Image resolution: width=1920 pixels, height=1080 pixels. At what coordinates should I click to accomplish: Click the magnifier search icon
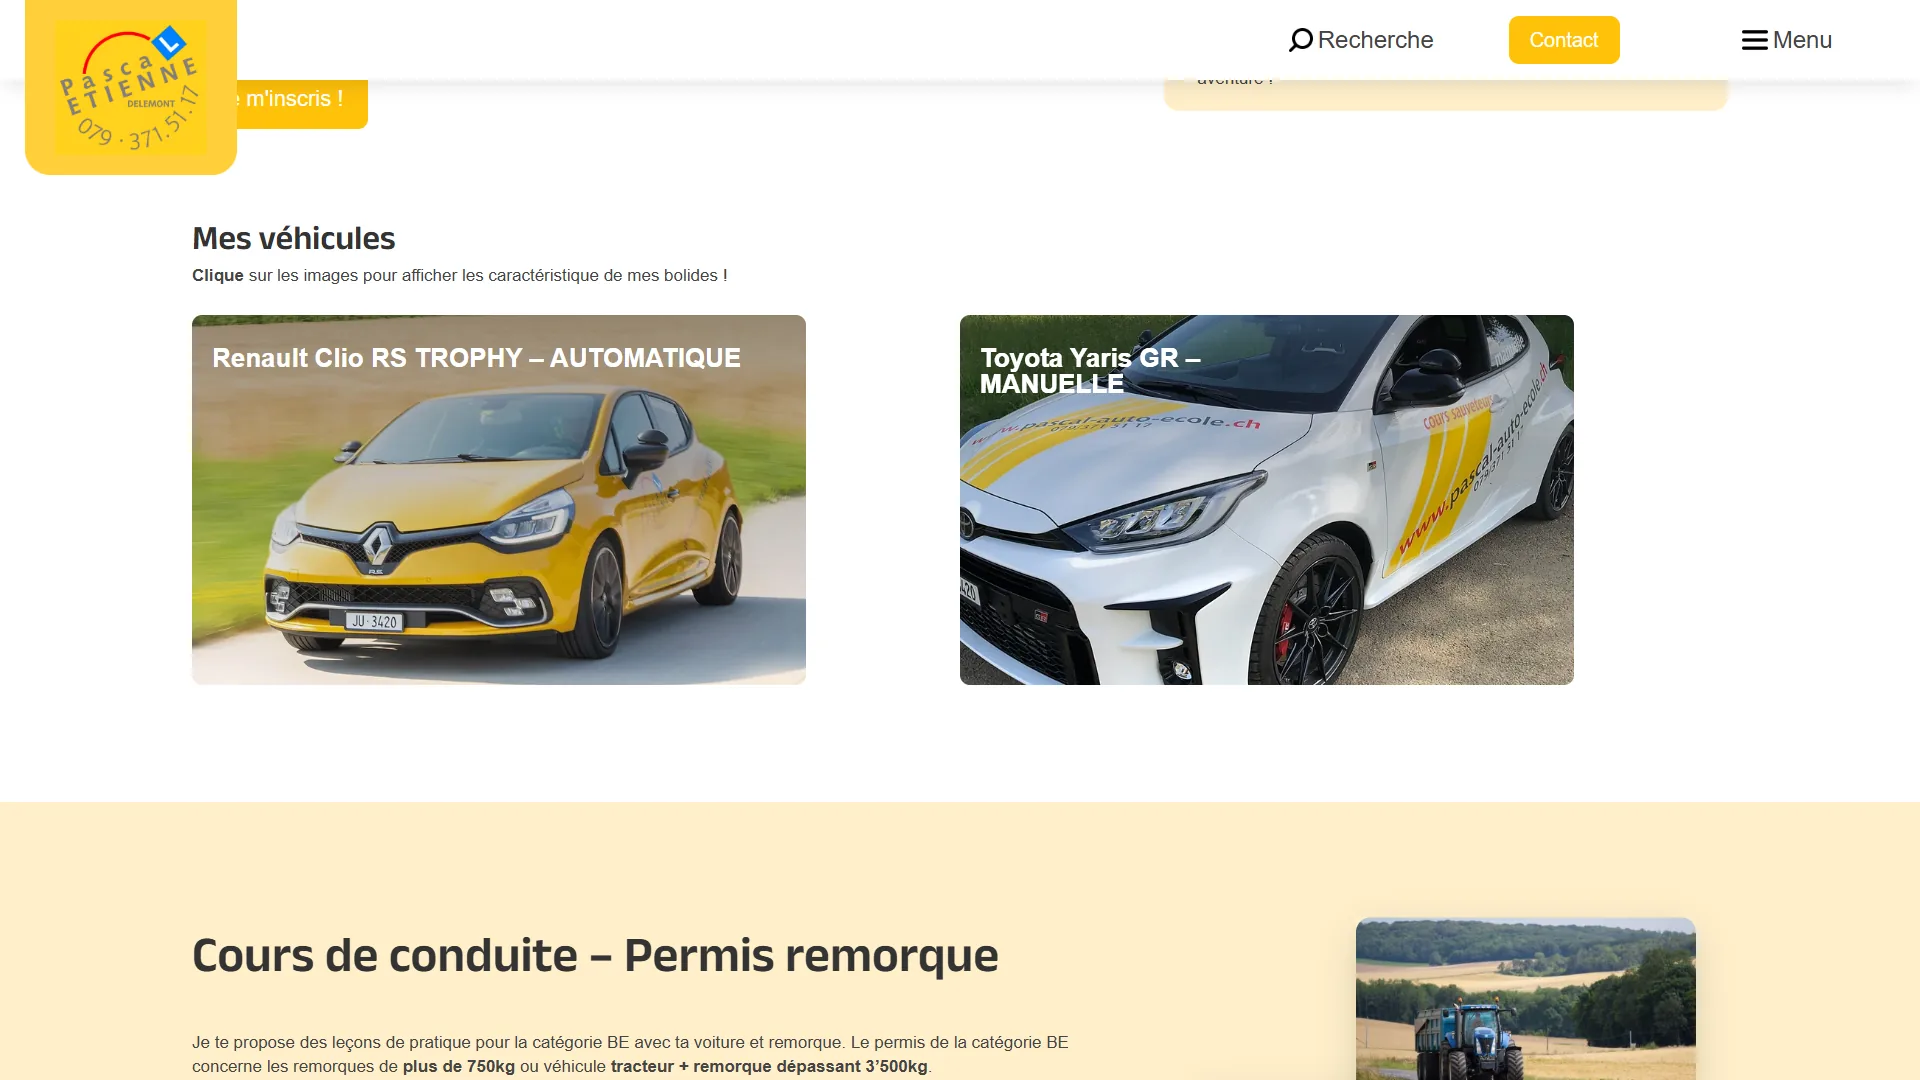pyautogui.click(x=1300, y=40)
